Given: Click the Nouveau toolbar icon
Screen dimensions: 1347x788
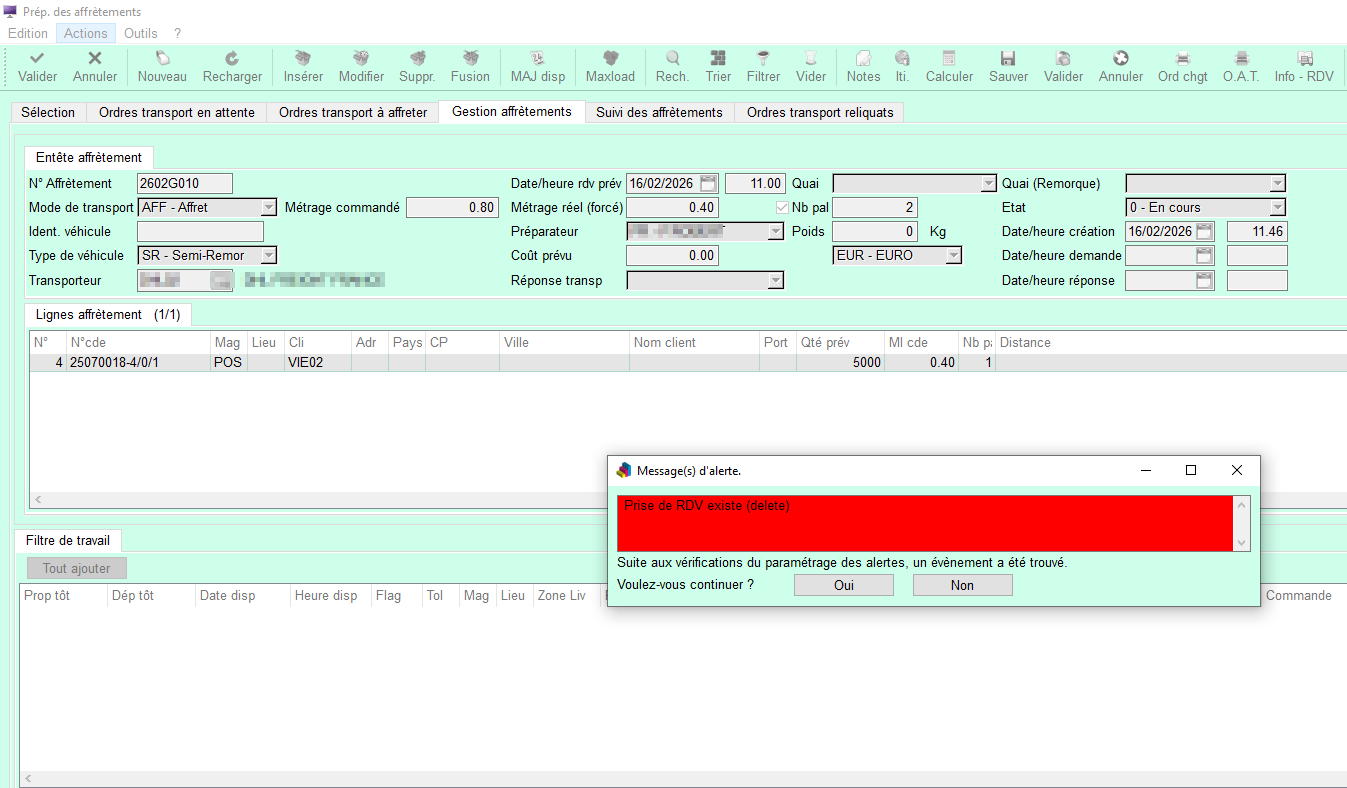Looking at the screenshot, I should pos(162,59).
